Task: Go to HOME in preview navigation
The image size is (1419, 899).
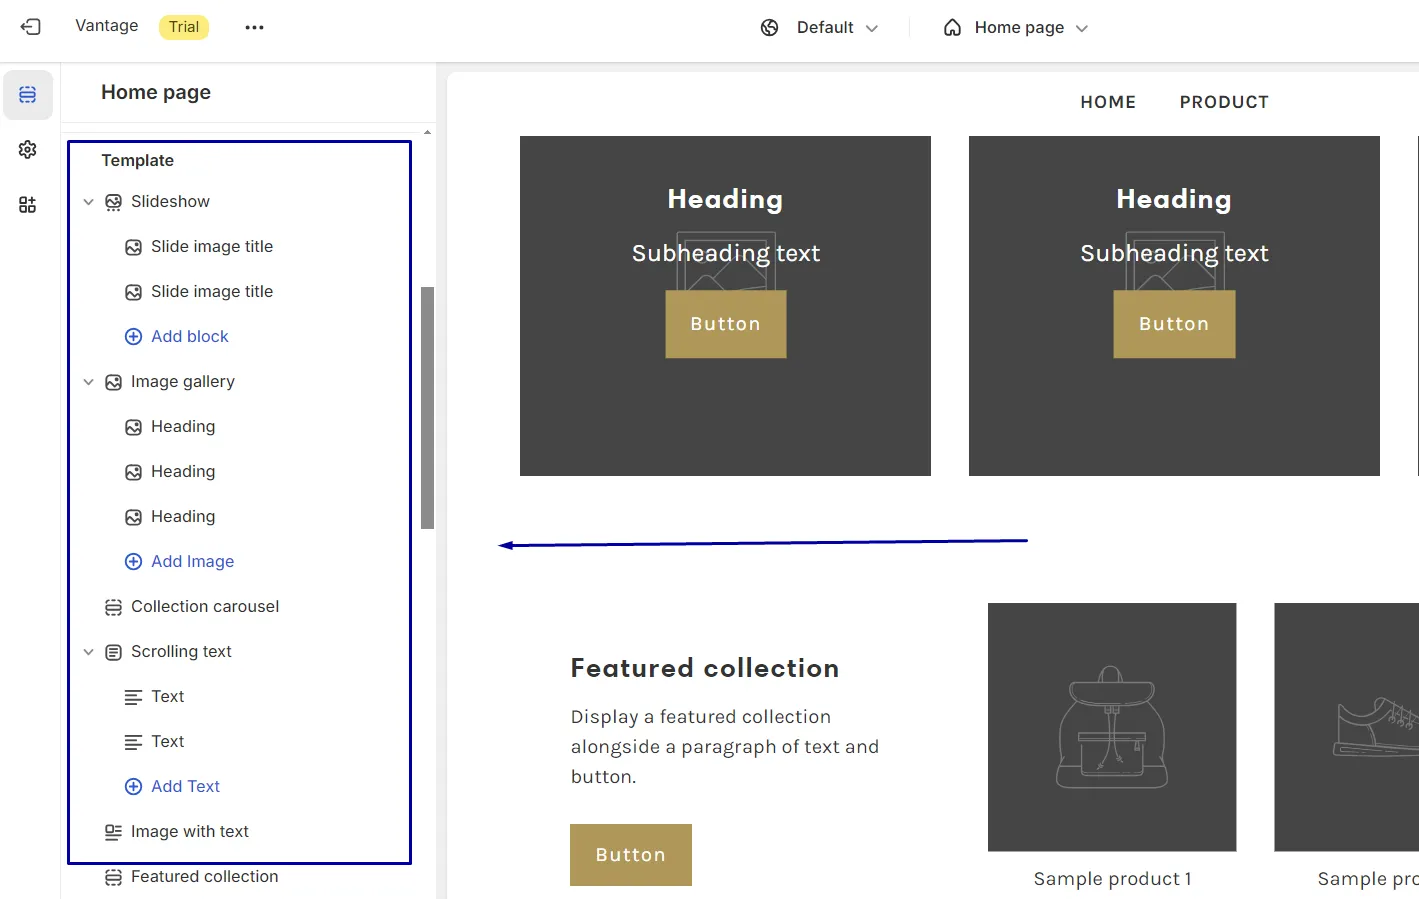Action: (1108, 102)
